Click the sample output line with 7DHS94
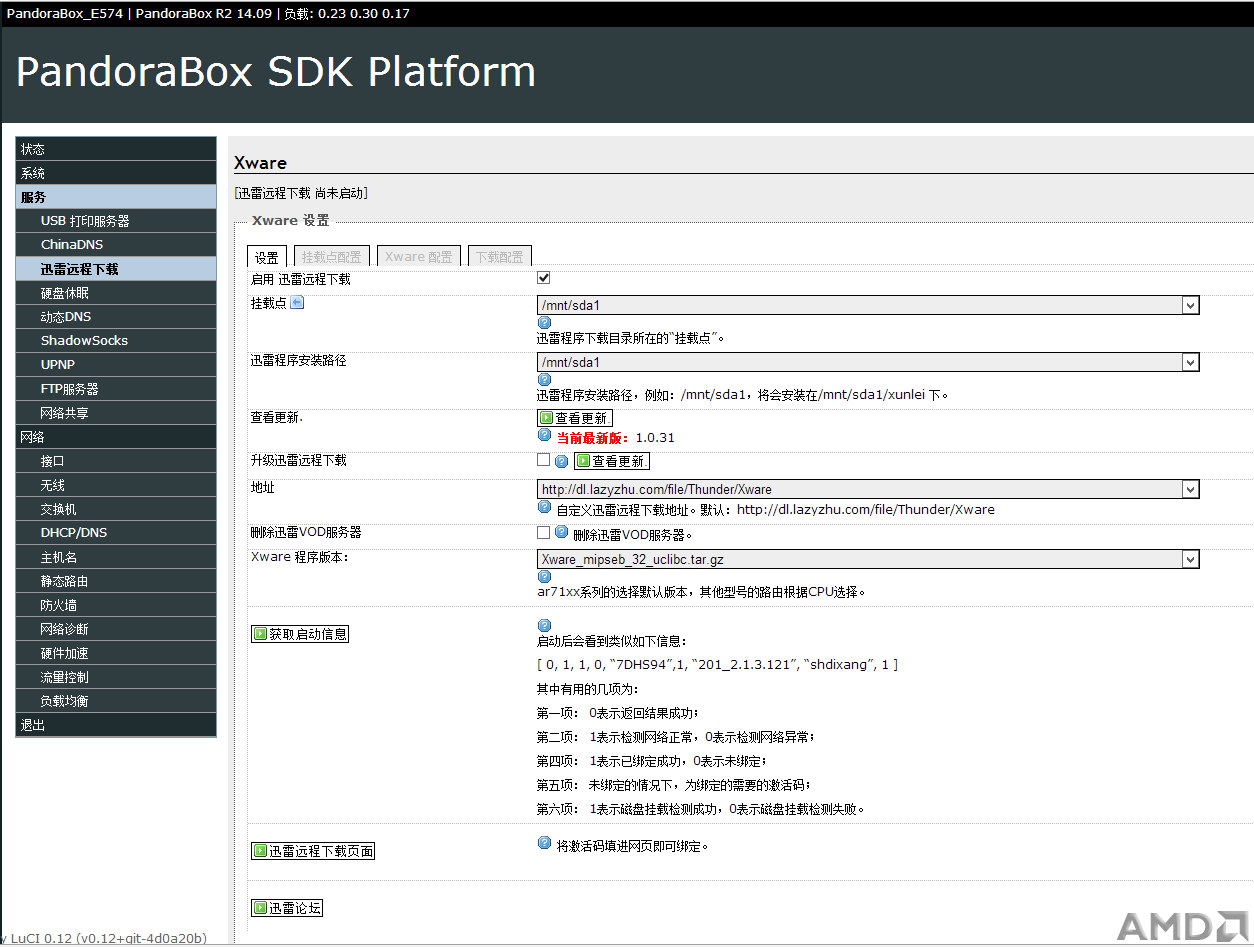Image resolution: width=1254 pixels, height=947 pixels. coord(717,664)
